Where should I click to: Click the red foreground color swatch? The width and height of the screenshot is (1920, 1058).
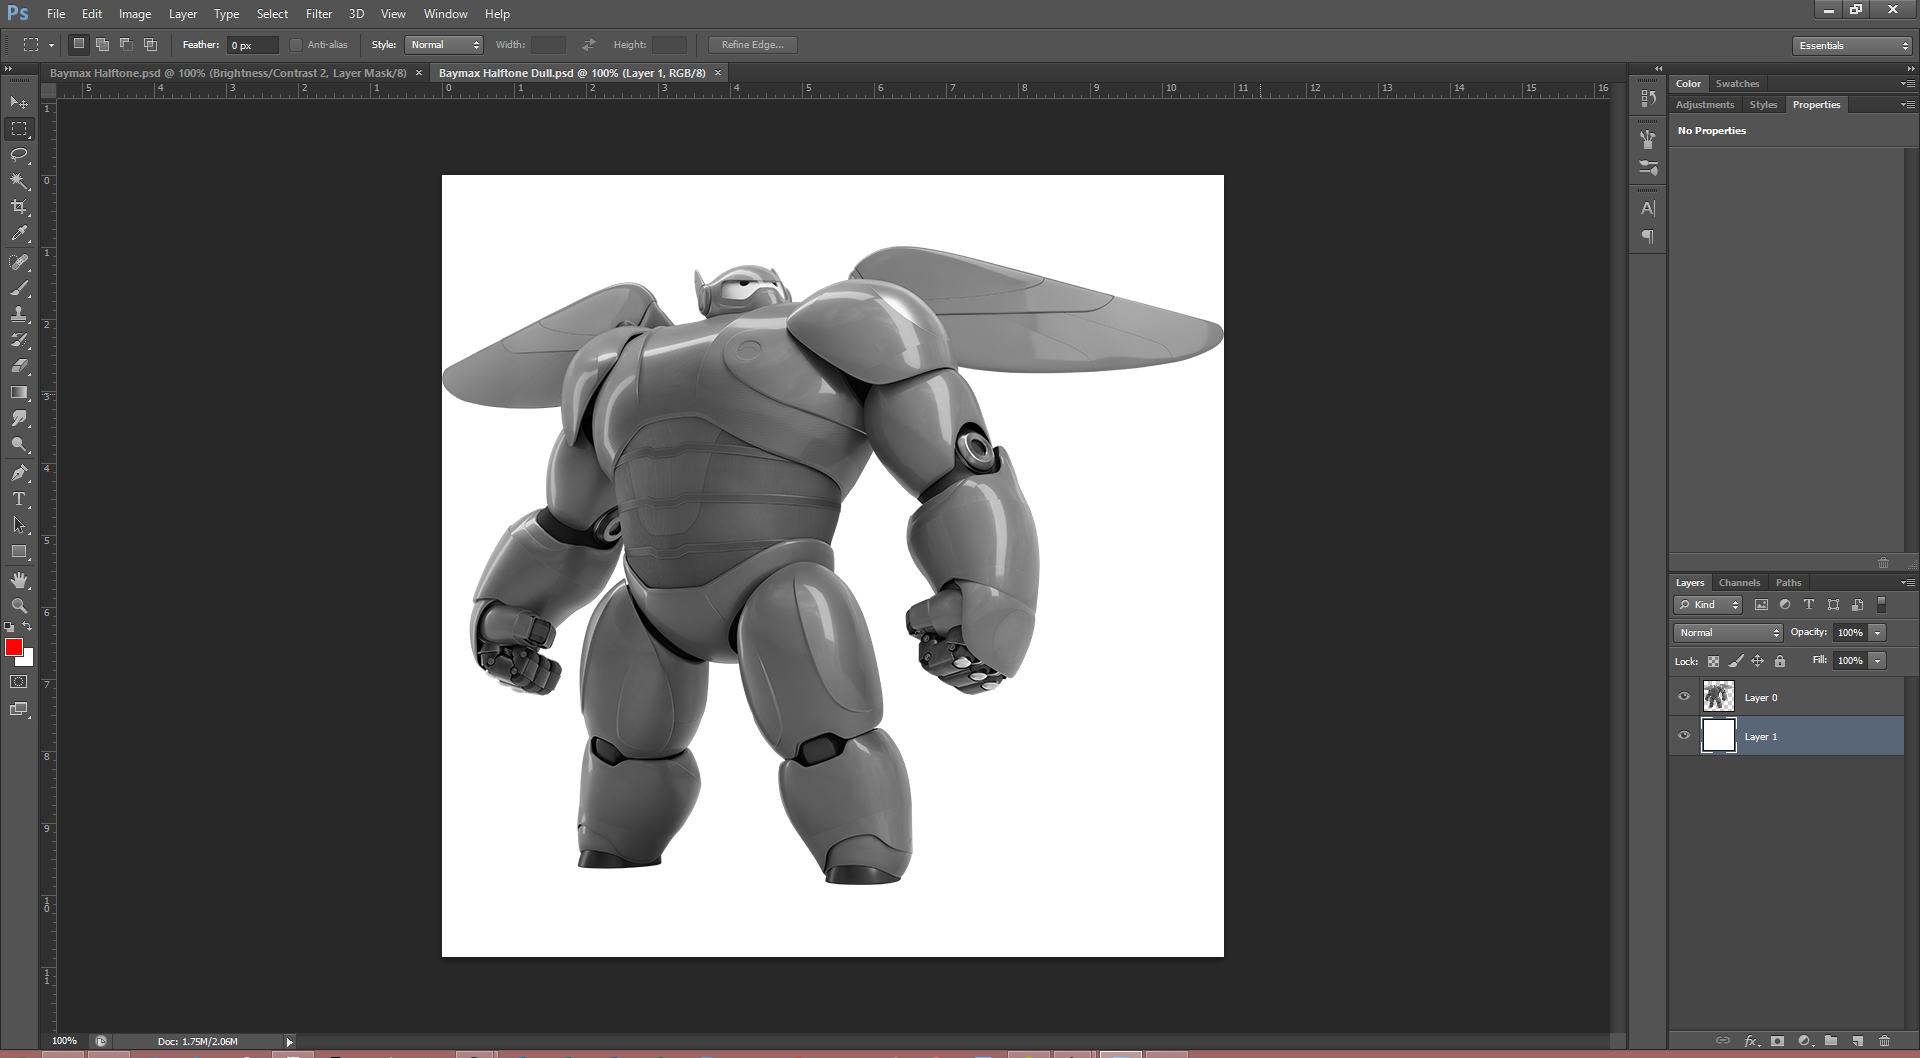point(14,648)
